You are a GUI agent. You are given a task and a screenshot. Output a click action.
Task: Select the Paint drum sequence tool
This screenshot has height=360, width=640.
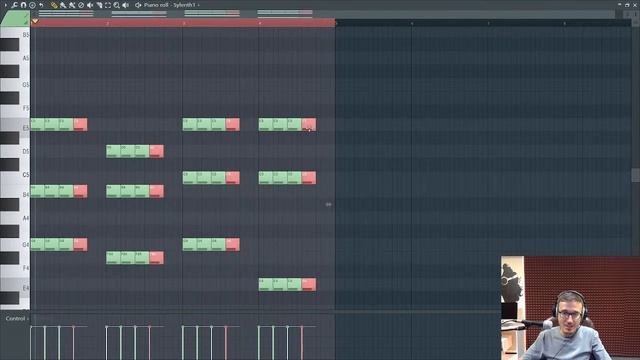click(x=72, y=5)
